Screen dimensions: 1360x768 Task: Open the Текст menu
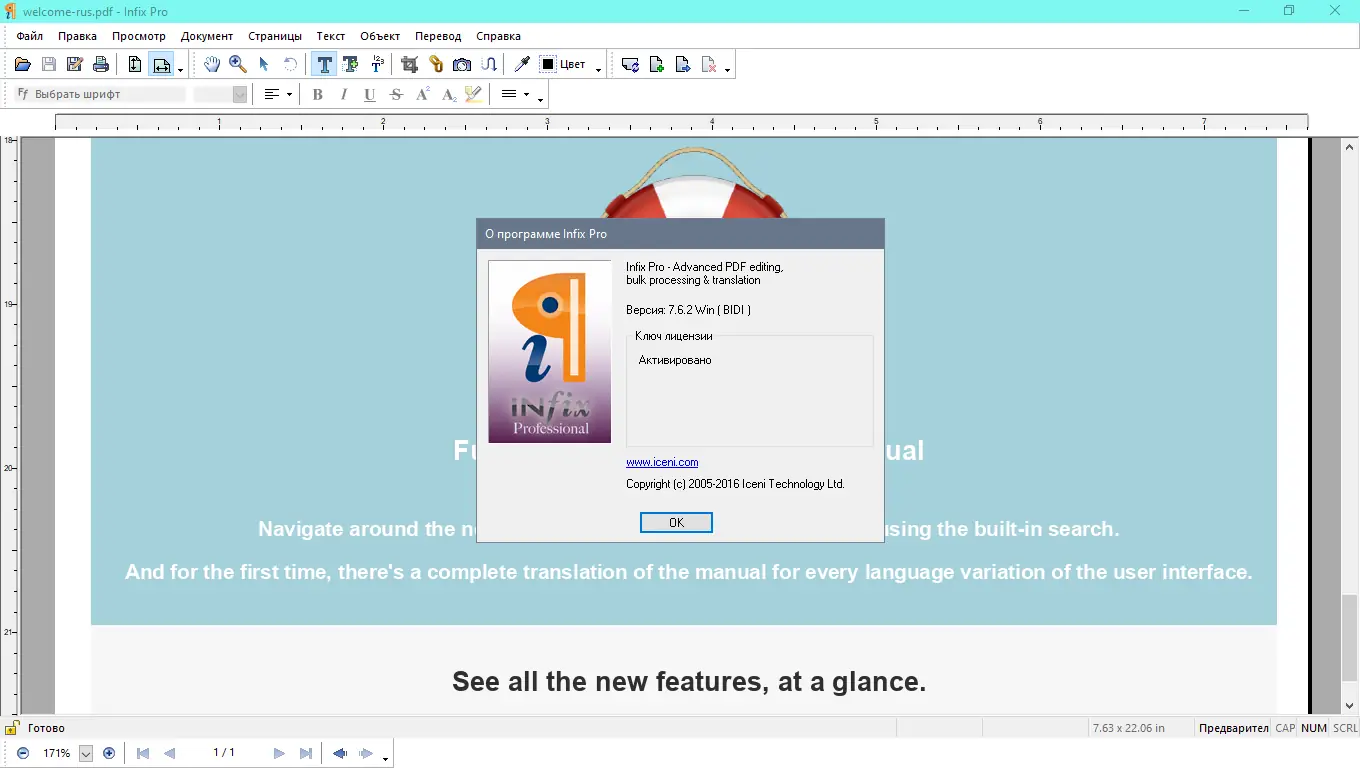[331, 36]
